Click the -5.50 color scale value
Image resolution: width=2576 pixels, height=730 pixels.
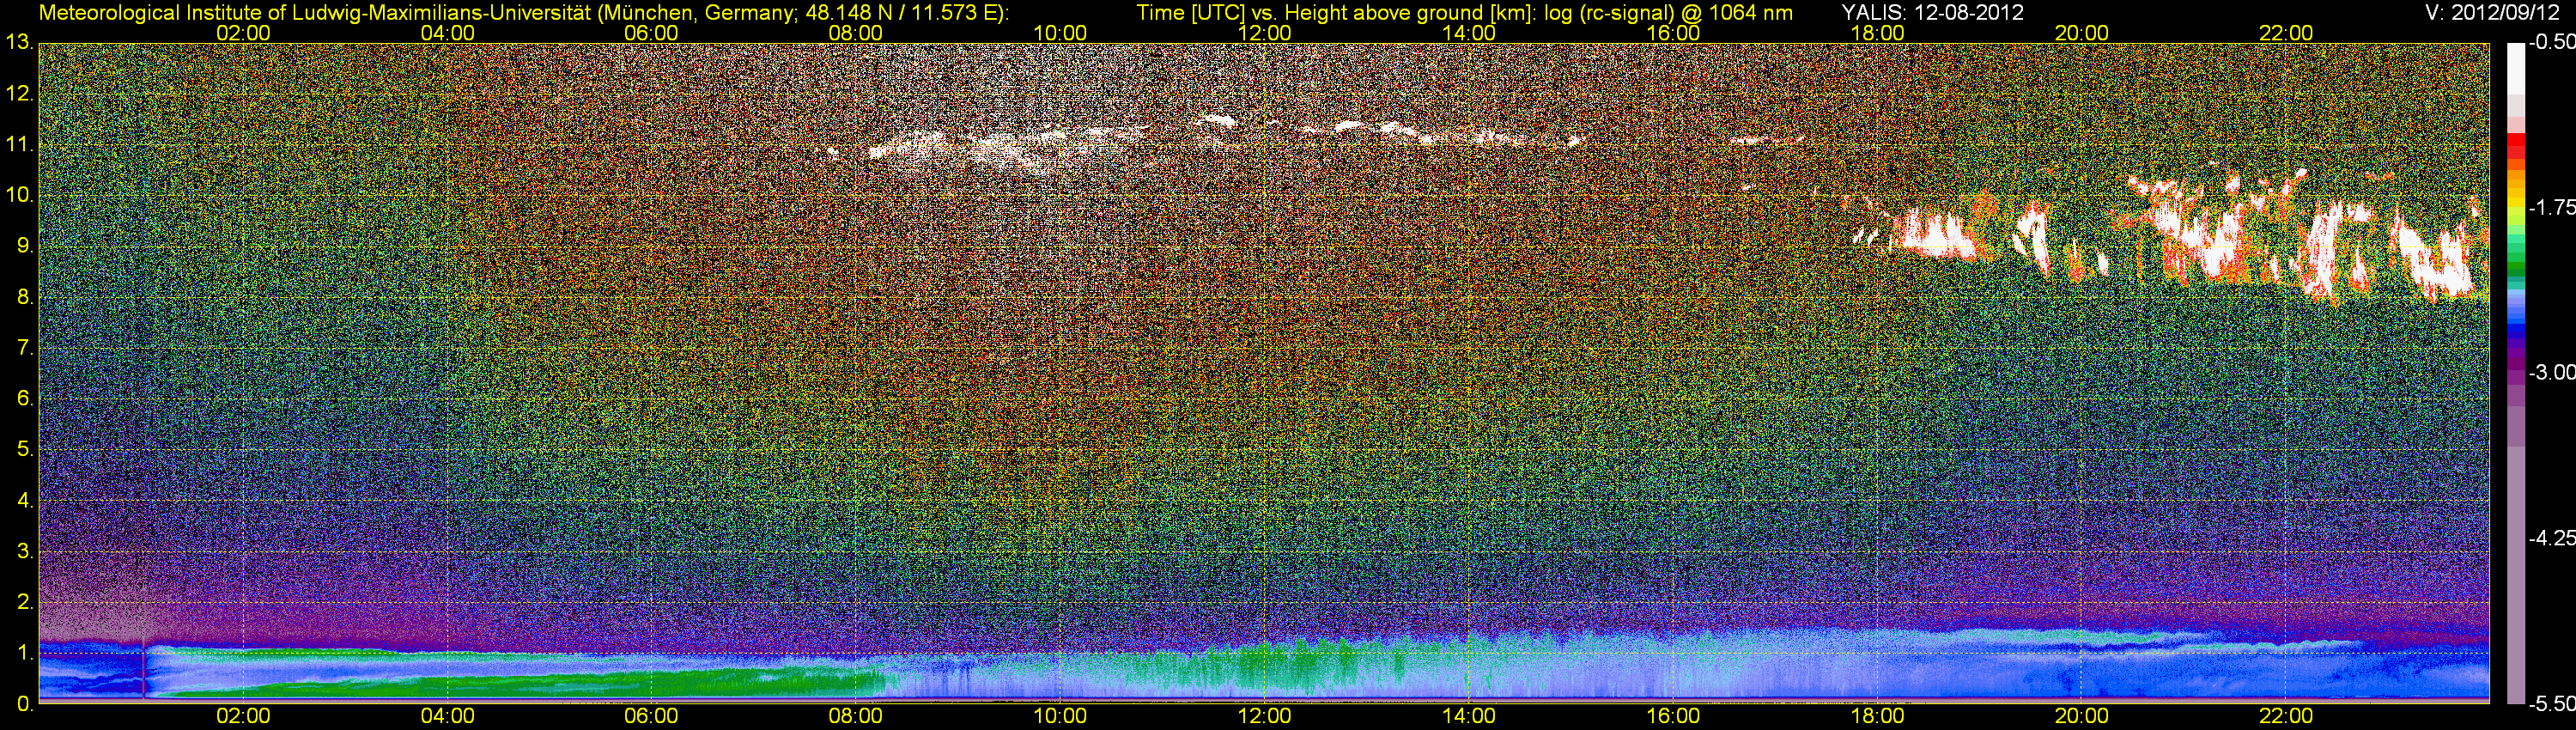(x=2551, y=704)
